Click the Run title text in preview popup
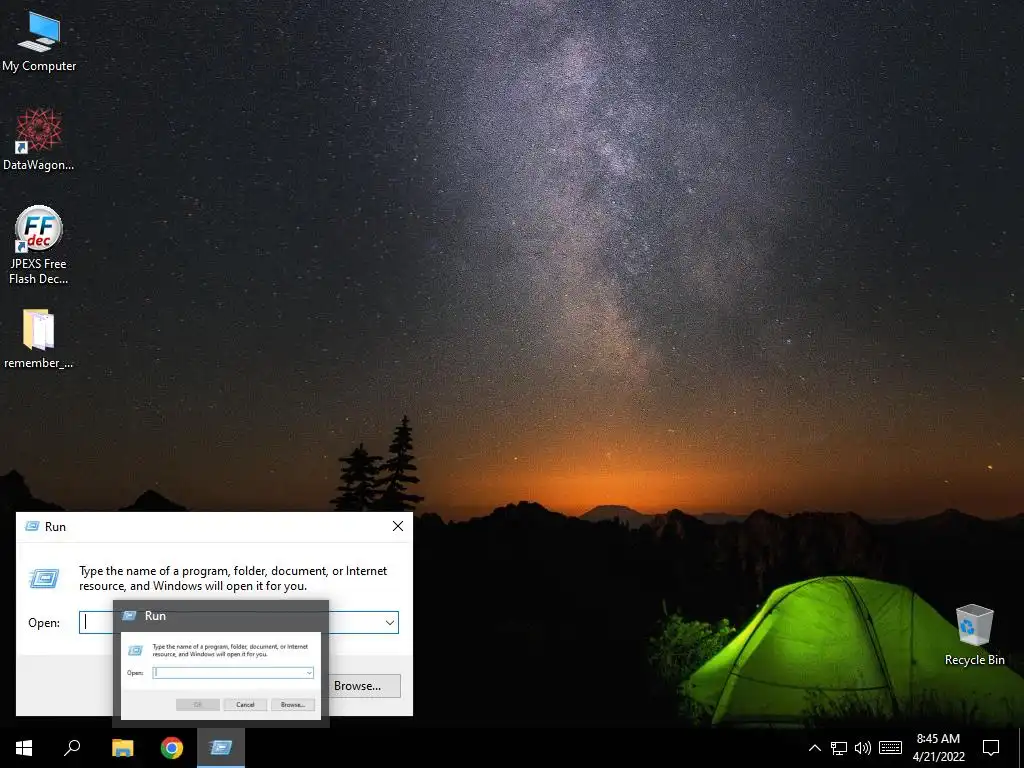This screenshot has width=1024, height=768. [x=155, y=616]
